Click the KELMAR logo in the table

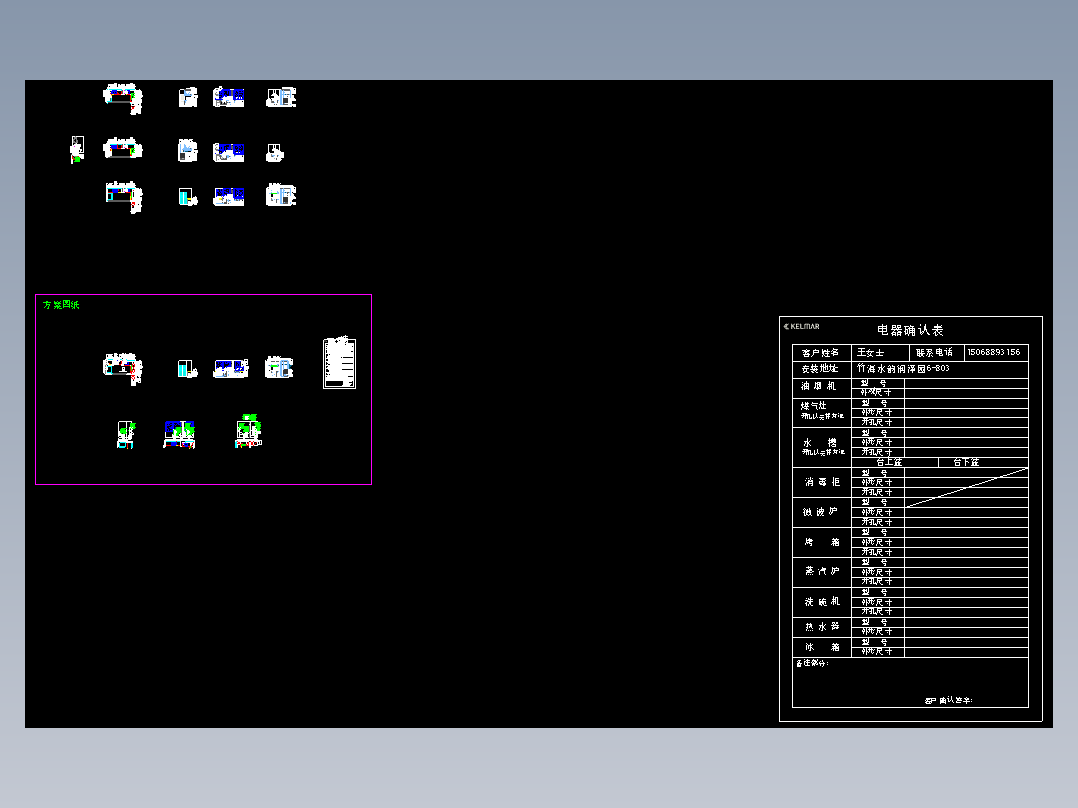[x=802, y=327]
